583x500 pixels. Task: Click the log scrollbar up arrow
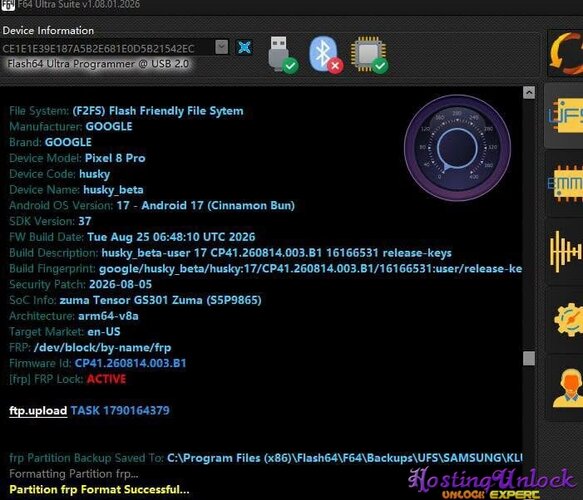(529, 93)
